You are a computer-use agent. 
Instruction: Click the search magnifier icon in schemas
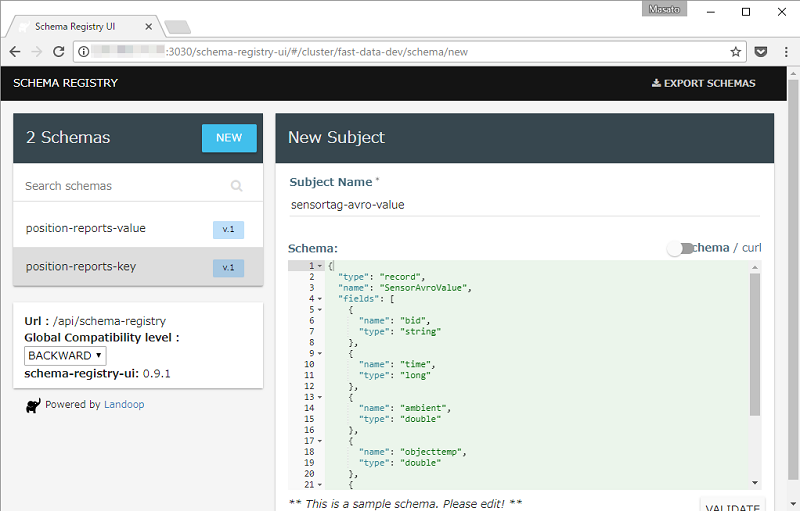[236, 186]
